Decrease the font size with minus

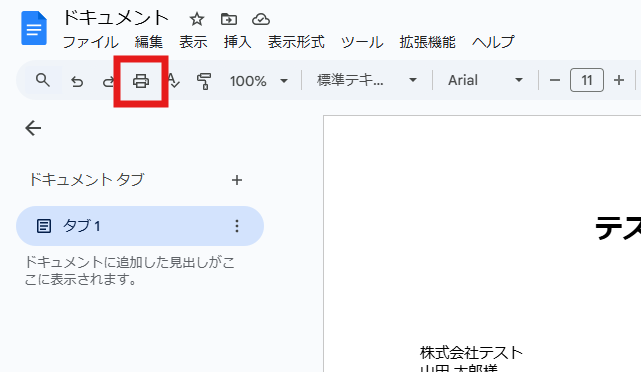pos(555,80)
